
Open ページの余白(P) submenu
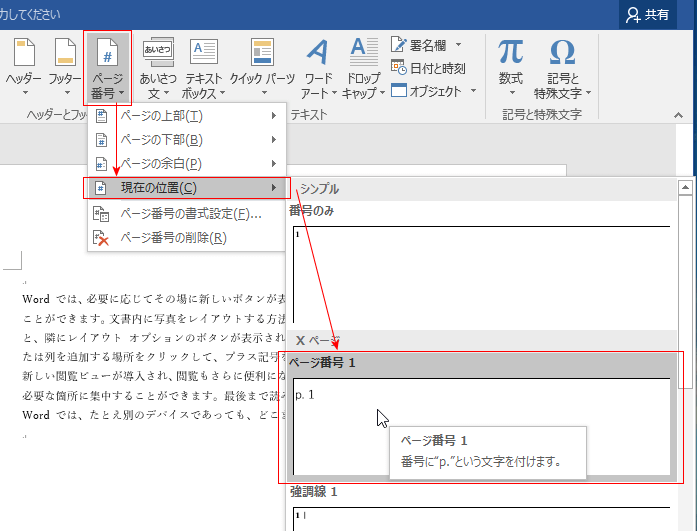(187, 164)
